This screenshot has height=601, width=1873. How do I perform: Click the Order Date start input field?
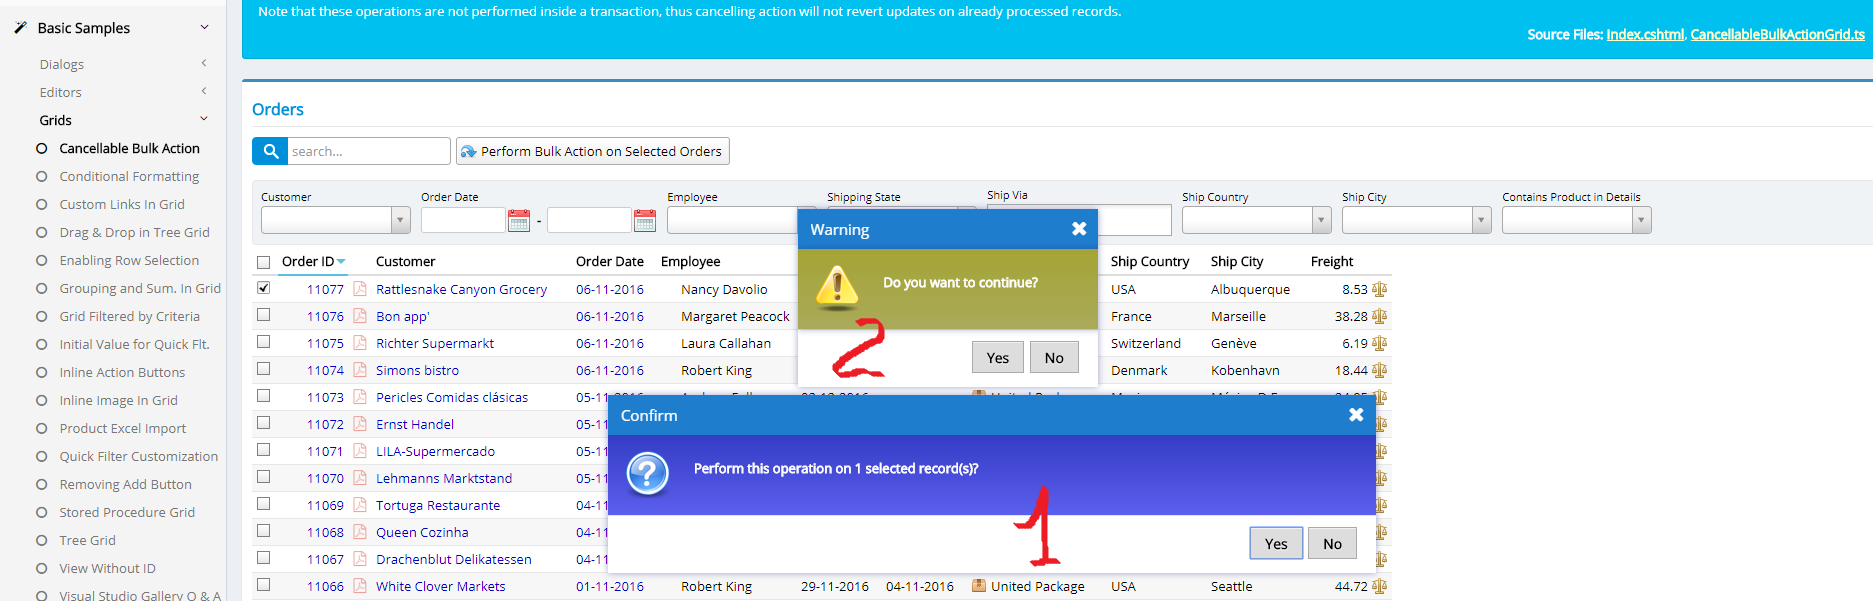pos(463,220)
